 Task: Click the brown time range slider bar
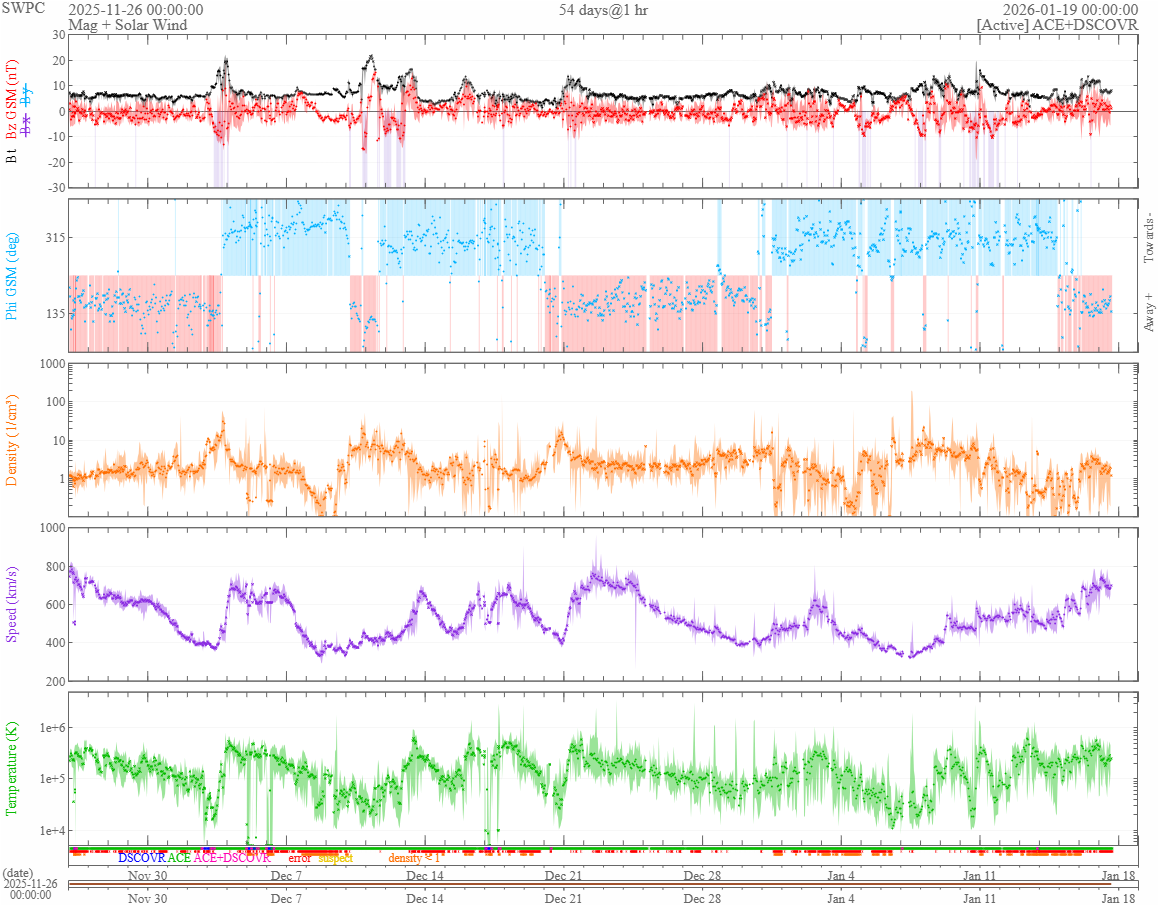coord(589,884)
